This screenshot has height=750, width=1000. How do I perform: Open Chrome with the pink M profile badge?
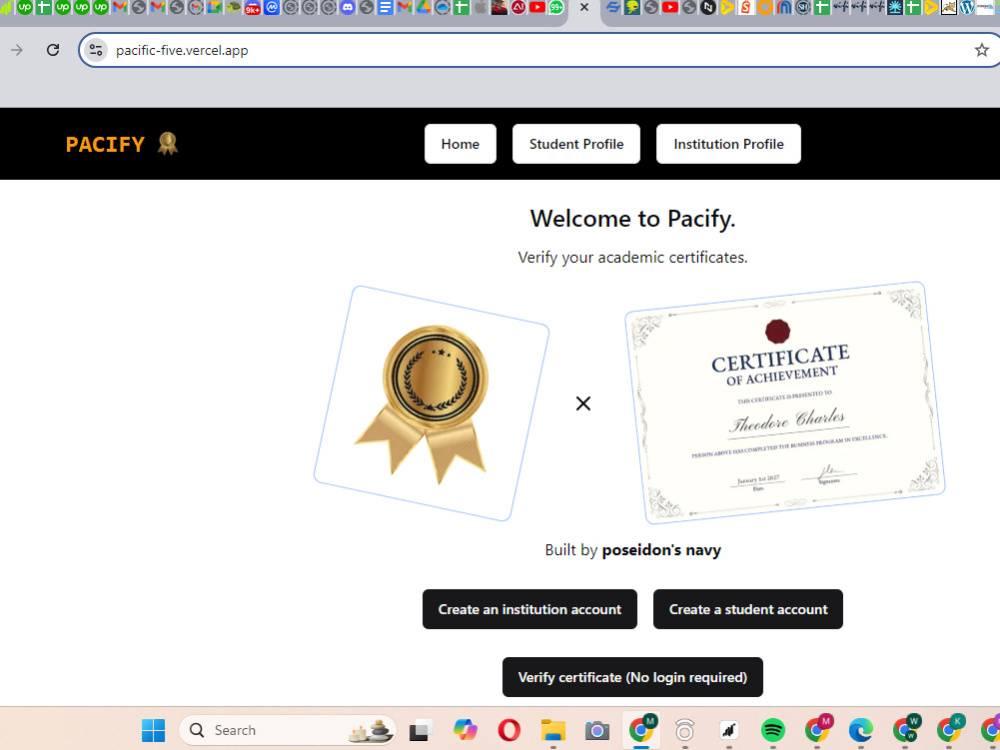(817, 729)
